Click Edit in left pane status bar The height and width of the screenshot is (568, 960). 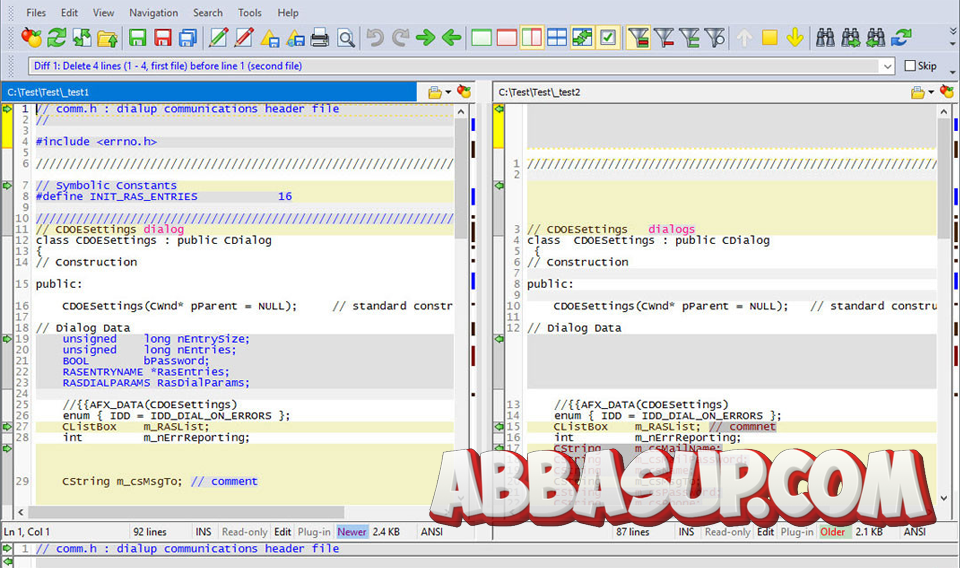tap(282, 532)
